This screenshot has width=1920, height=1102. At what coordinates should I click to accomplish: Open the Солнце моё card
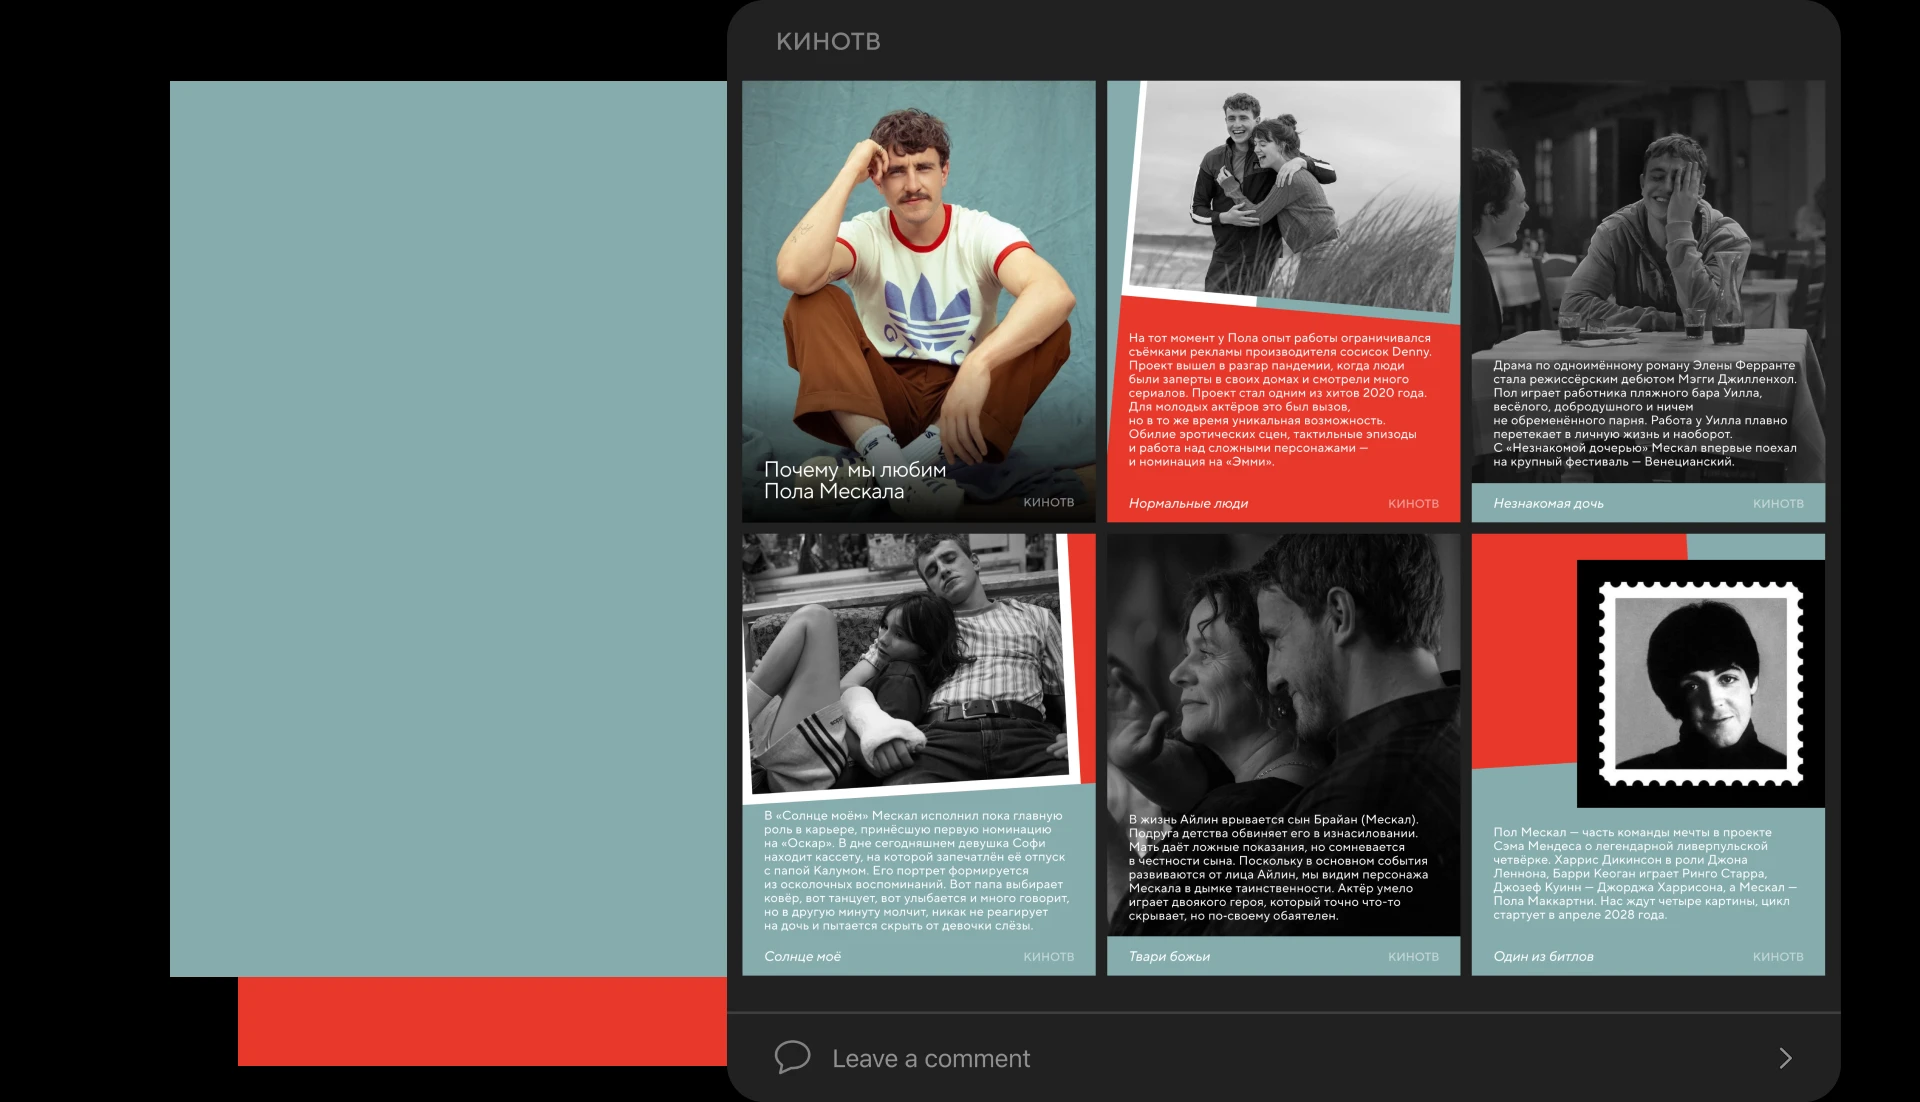coord(918,754)
